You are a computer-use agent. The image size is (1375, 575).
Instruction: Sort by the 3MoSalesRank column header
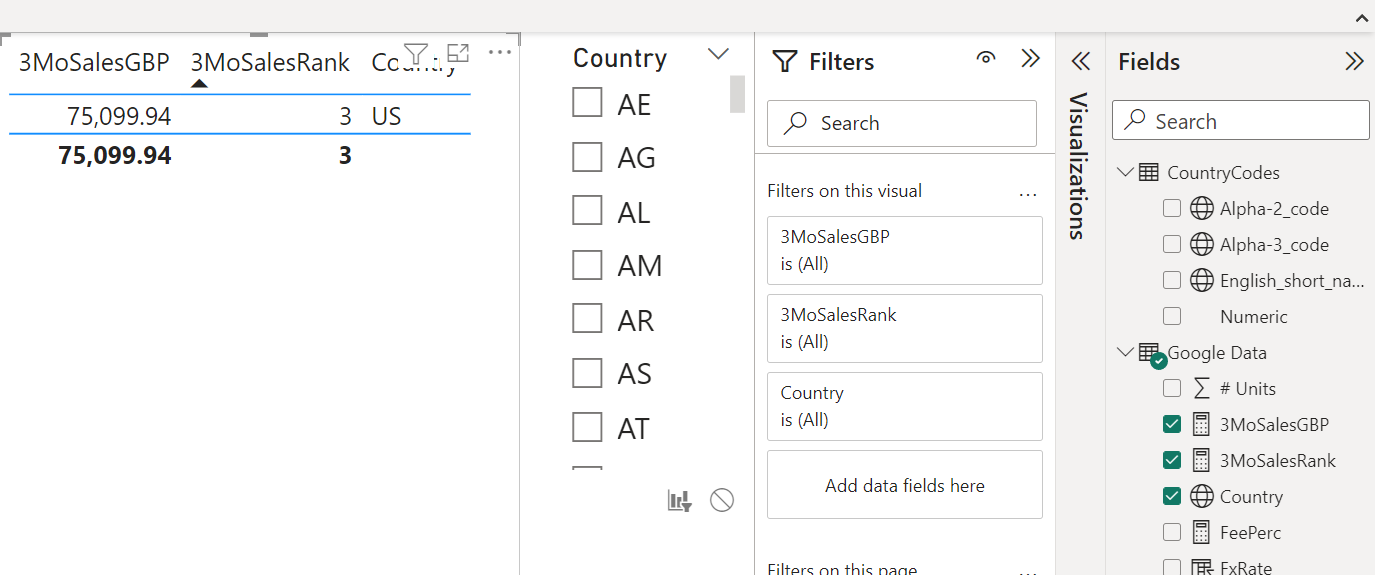tap(270, 62)
